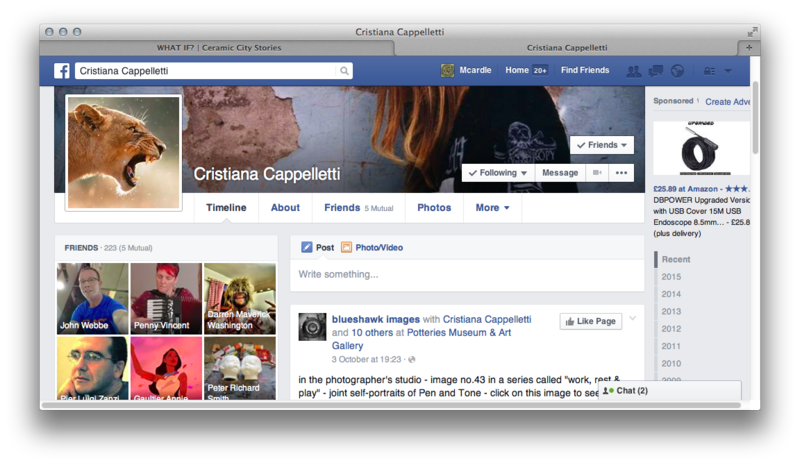Toggle the Friends status button
Viewport: 800px width, 465px height.
tap(602, 145)
